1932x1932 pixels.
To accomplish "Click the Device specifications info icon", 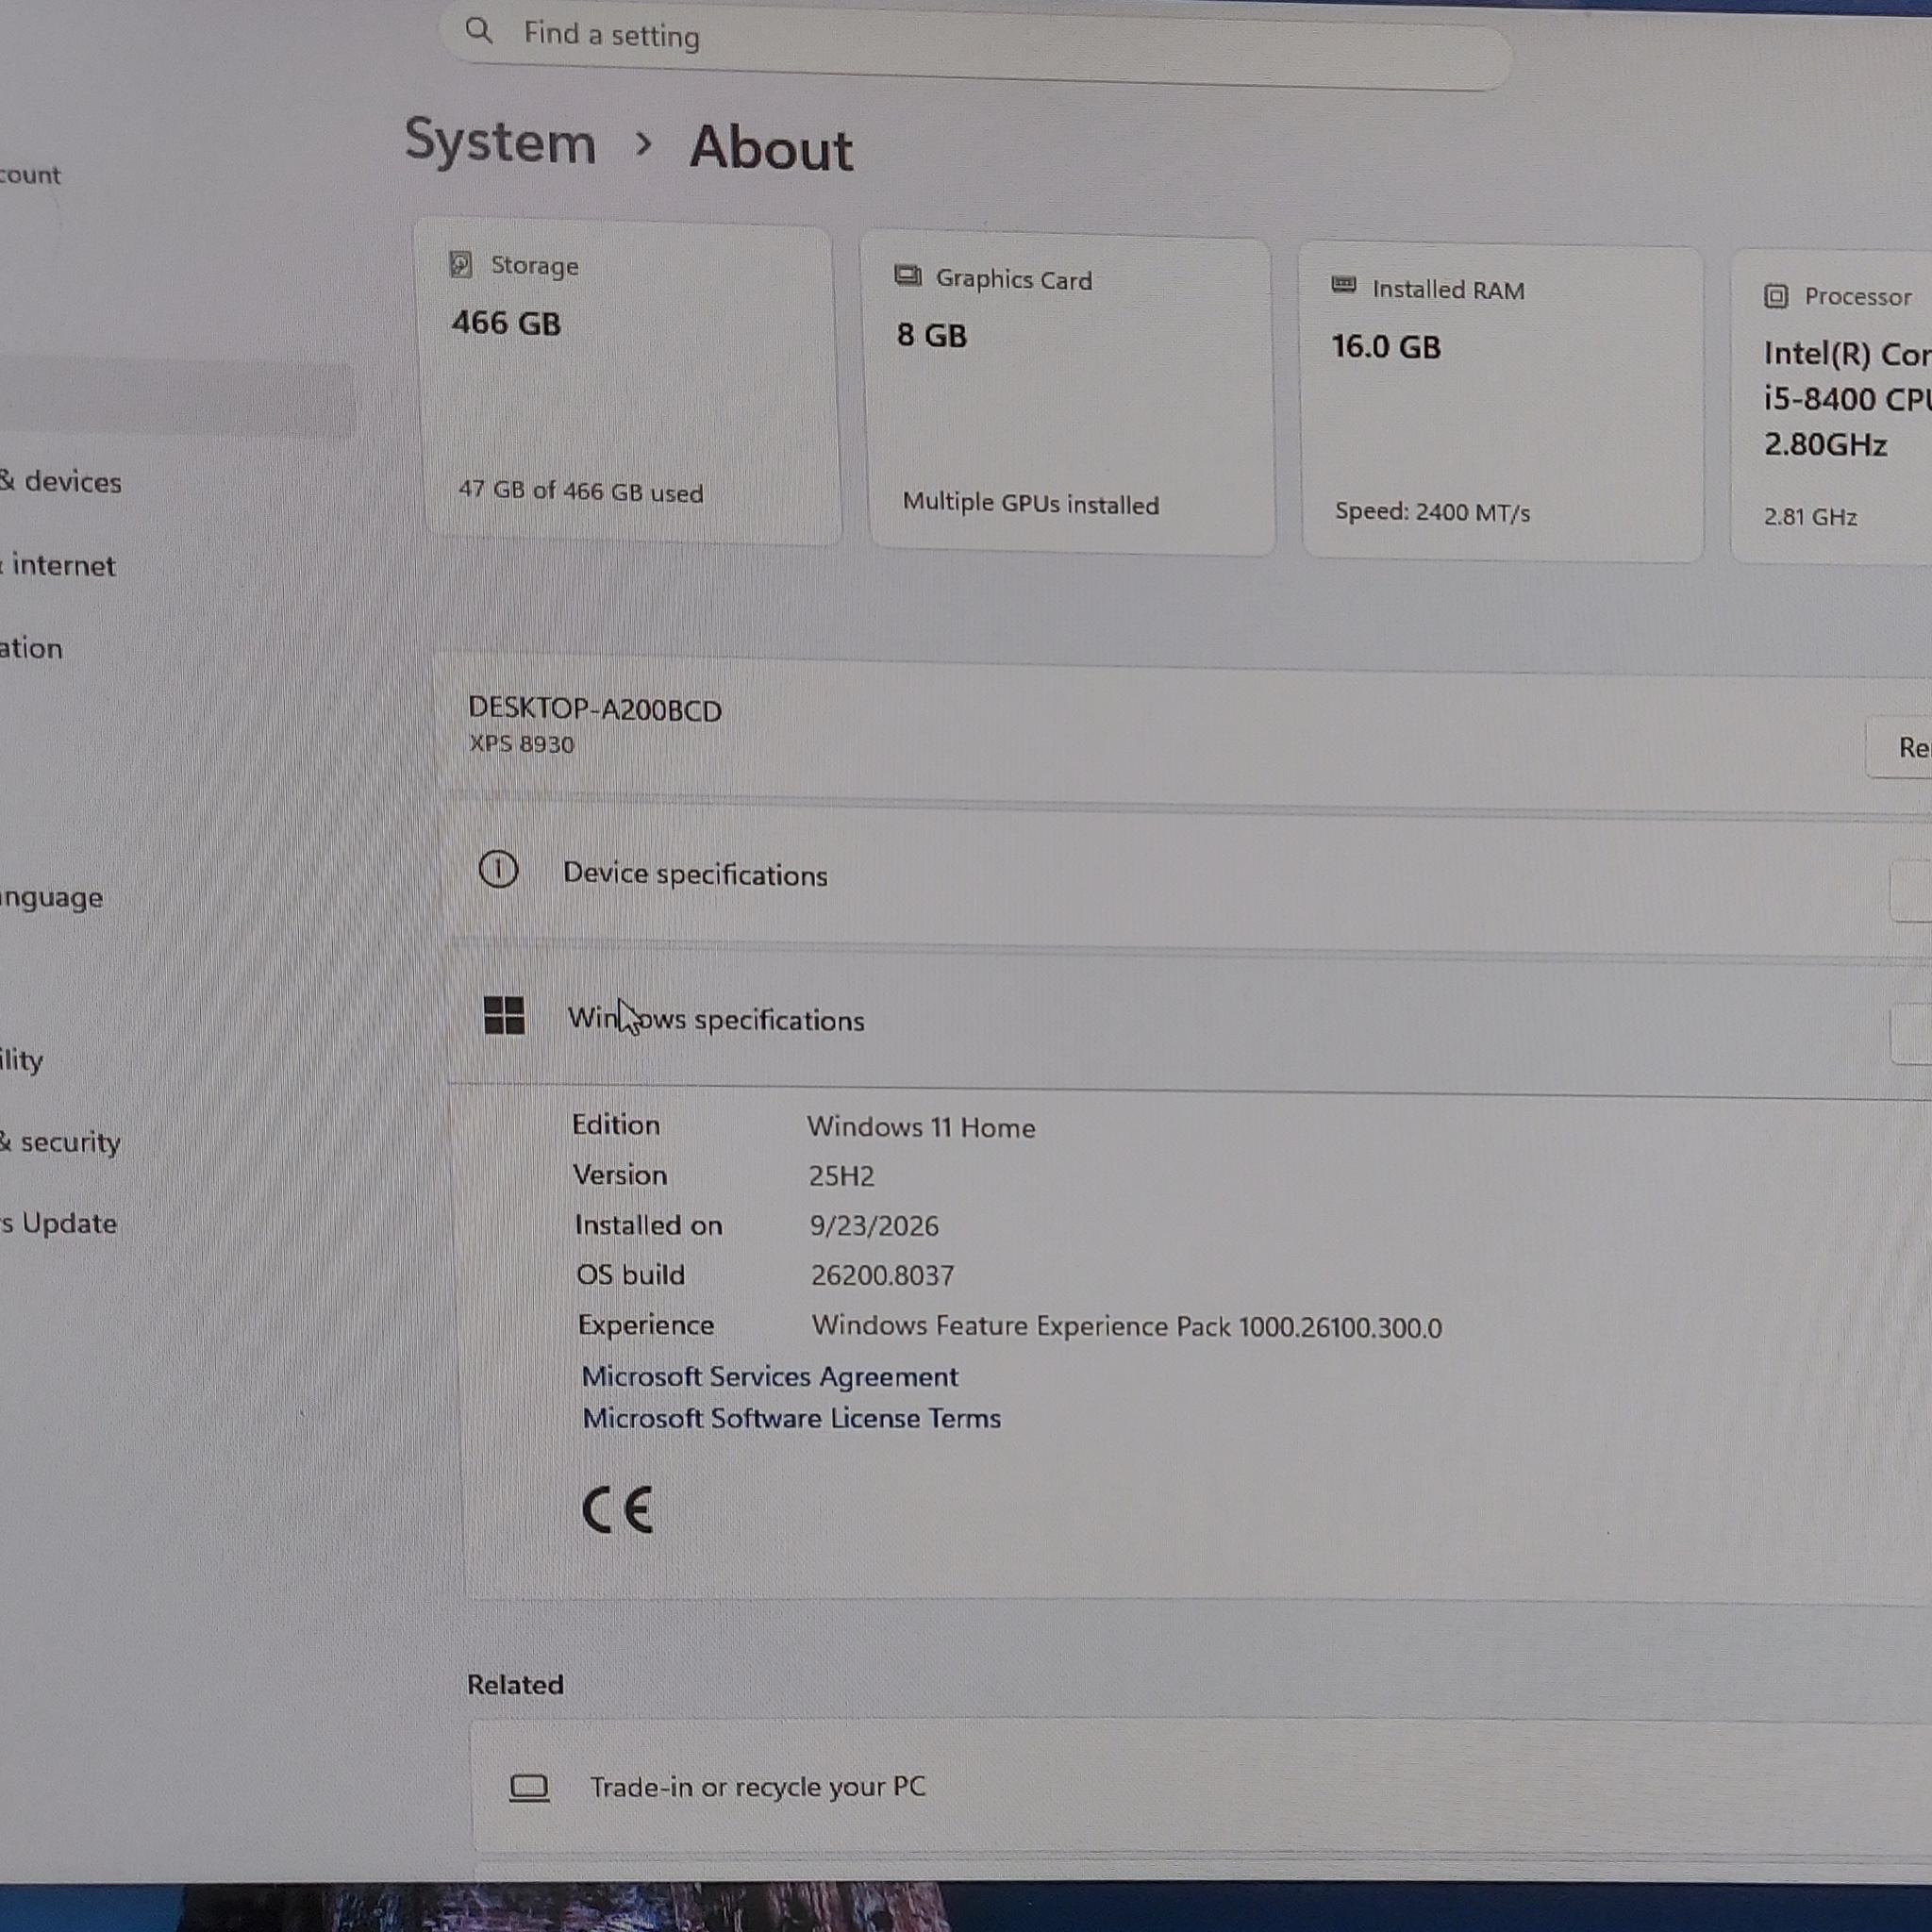I will click(498, 869).
